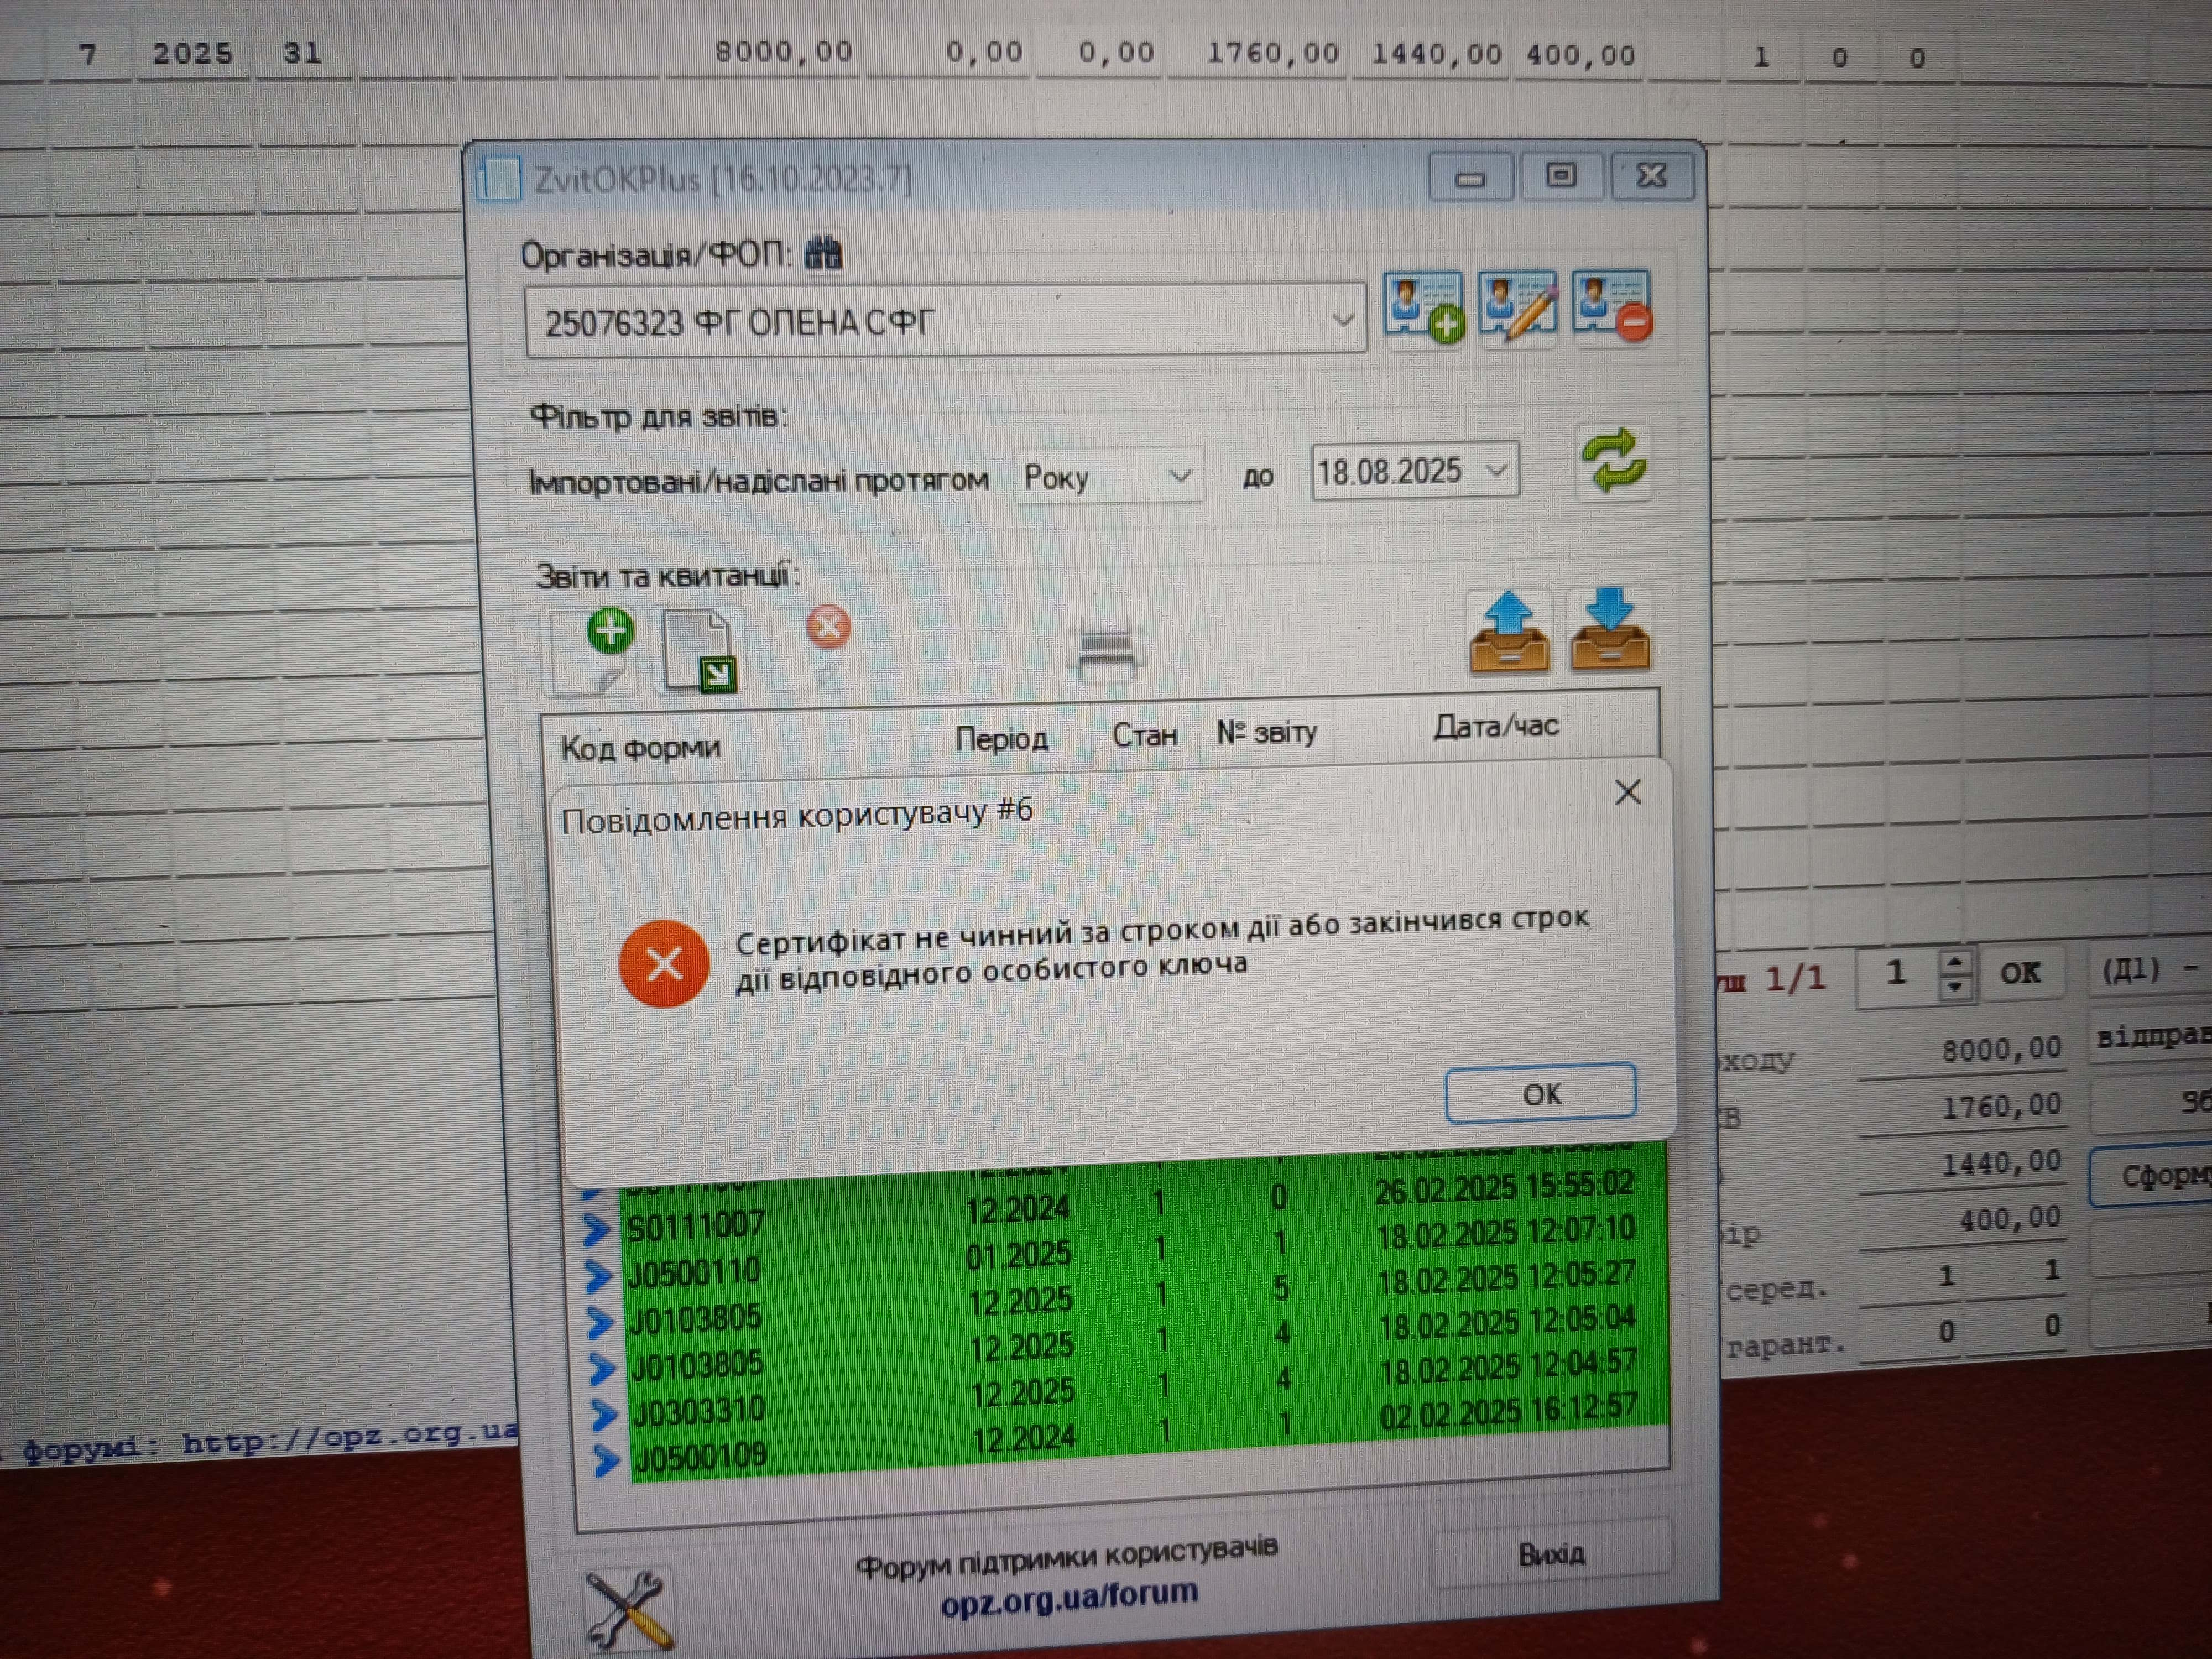Click the Код форми column header
Viewport: 2212px width, 1659px height.
click(x=640, y=748)
